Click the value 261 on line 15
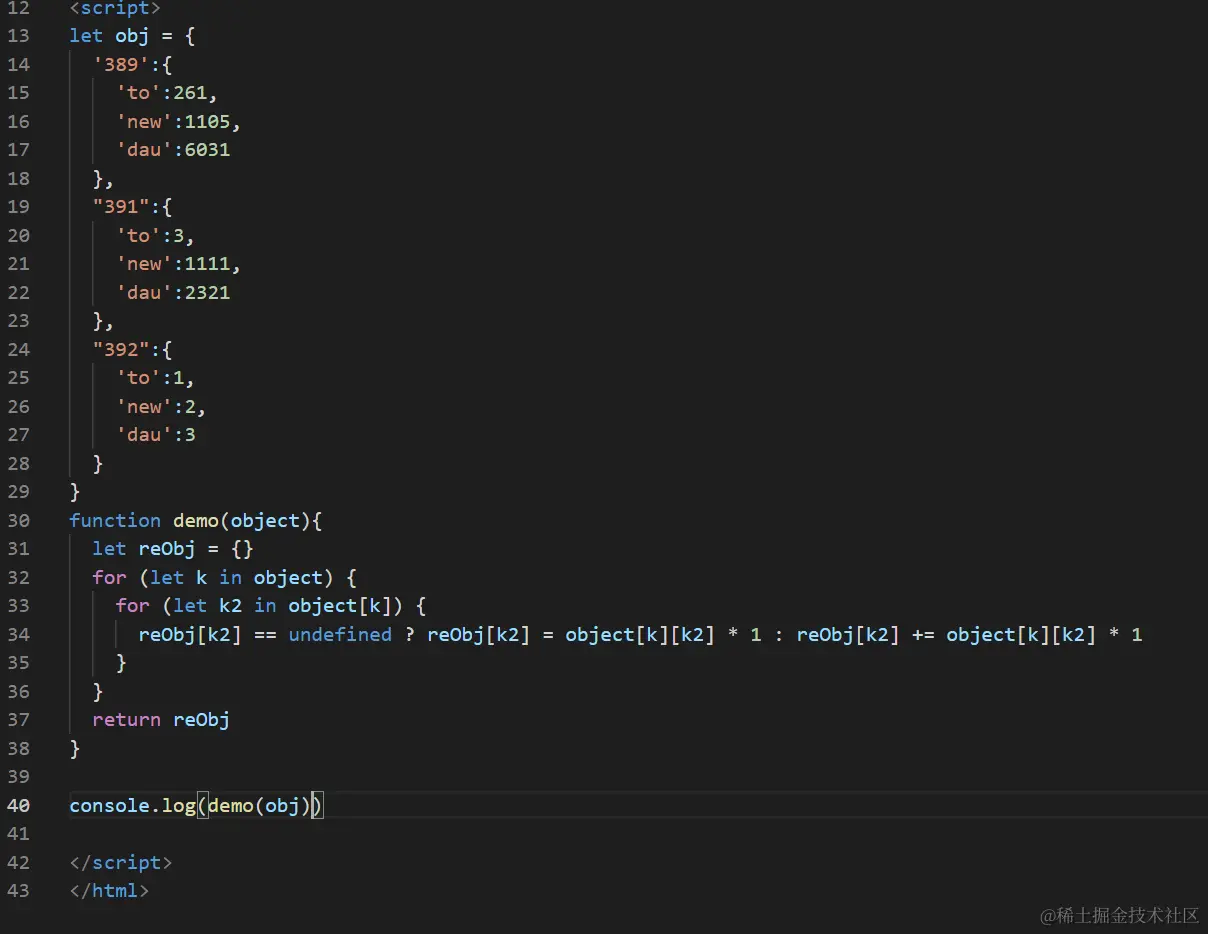This screenshot has height=934, width=1208. (190, 92)
